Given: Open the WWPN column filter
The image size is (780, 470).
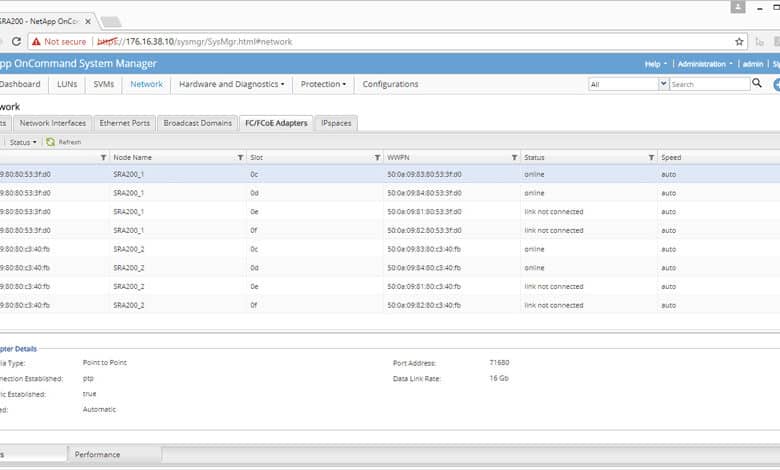Looking at the screenshot, I should 514,157.
